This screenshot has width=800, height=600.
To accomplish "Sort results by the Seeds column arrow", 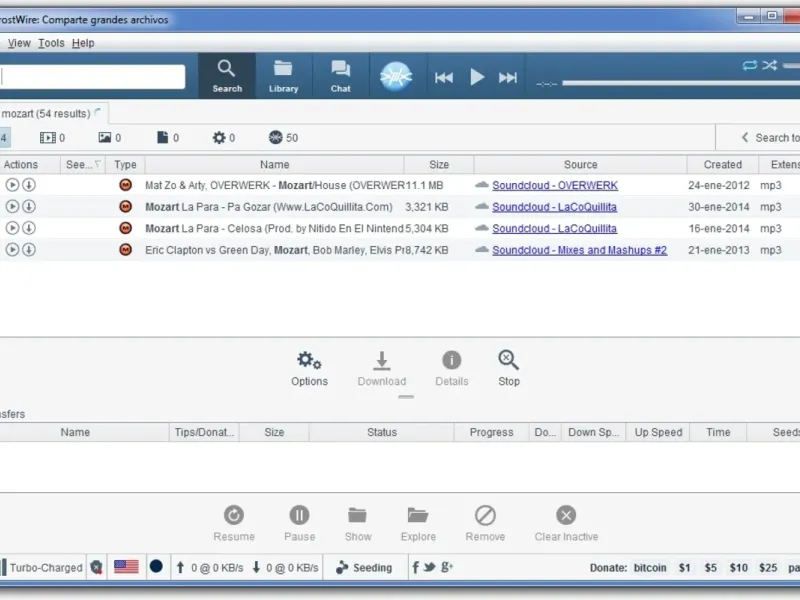I will pyautogui.click(x=97, y=164).
